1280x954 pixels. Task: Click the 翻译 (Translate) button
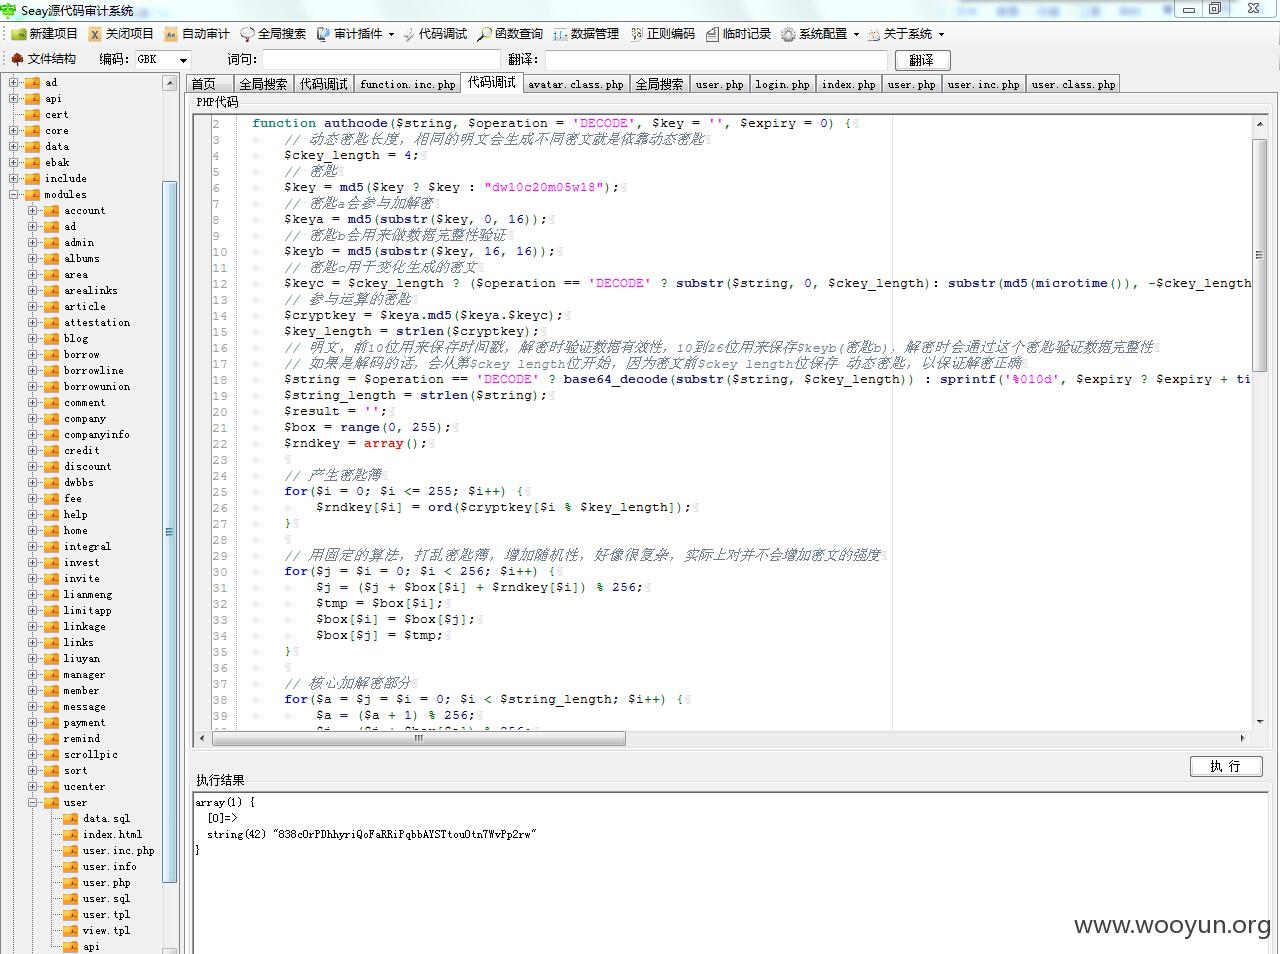tap(921, 60)
